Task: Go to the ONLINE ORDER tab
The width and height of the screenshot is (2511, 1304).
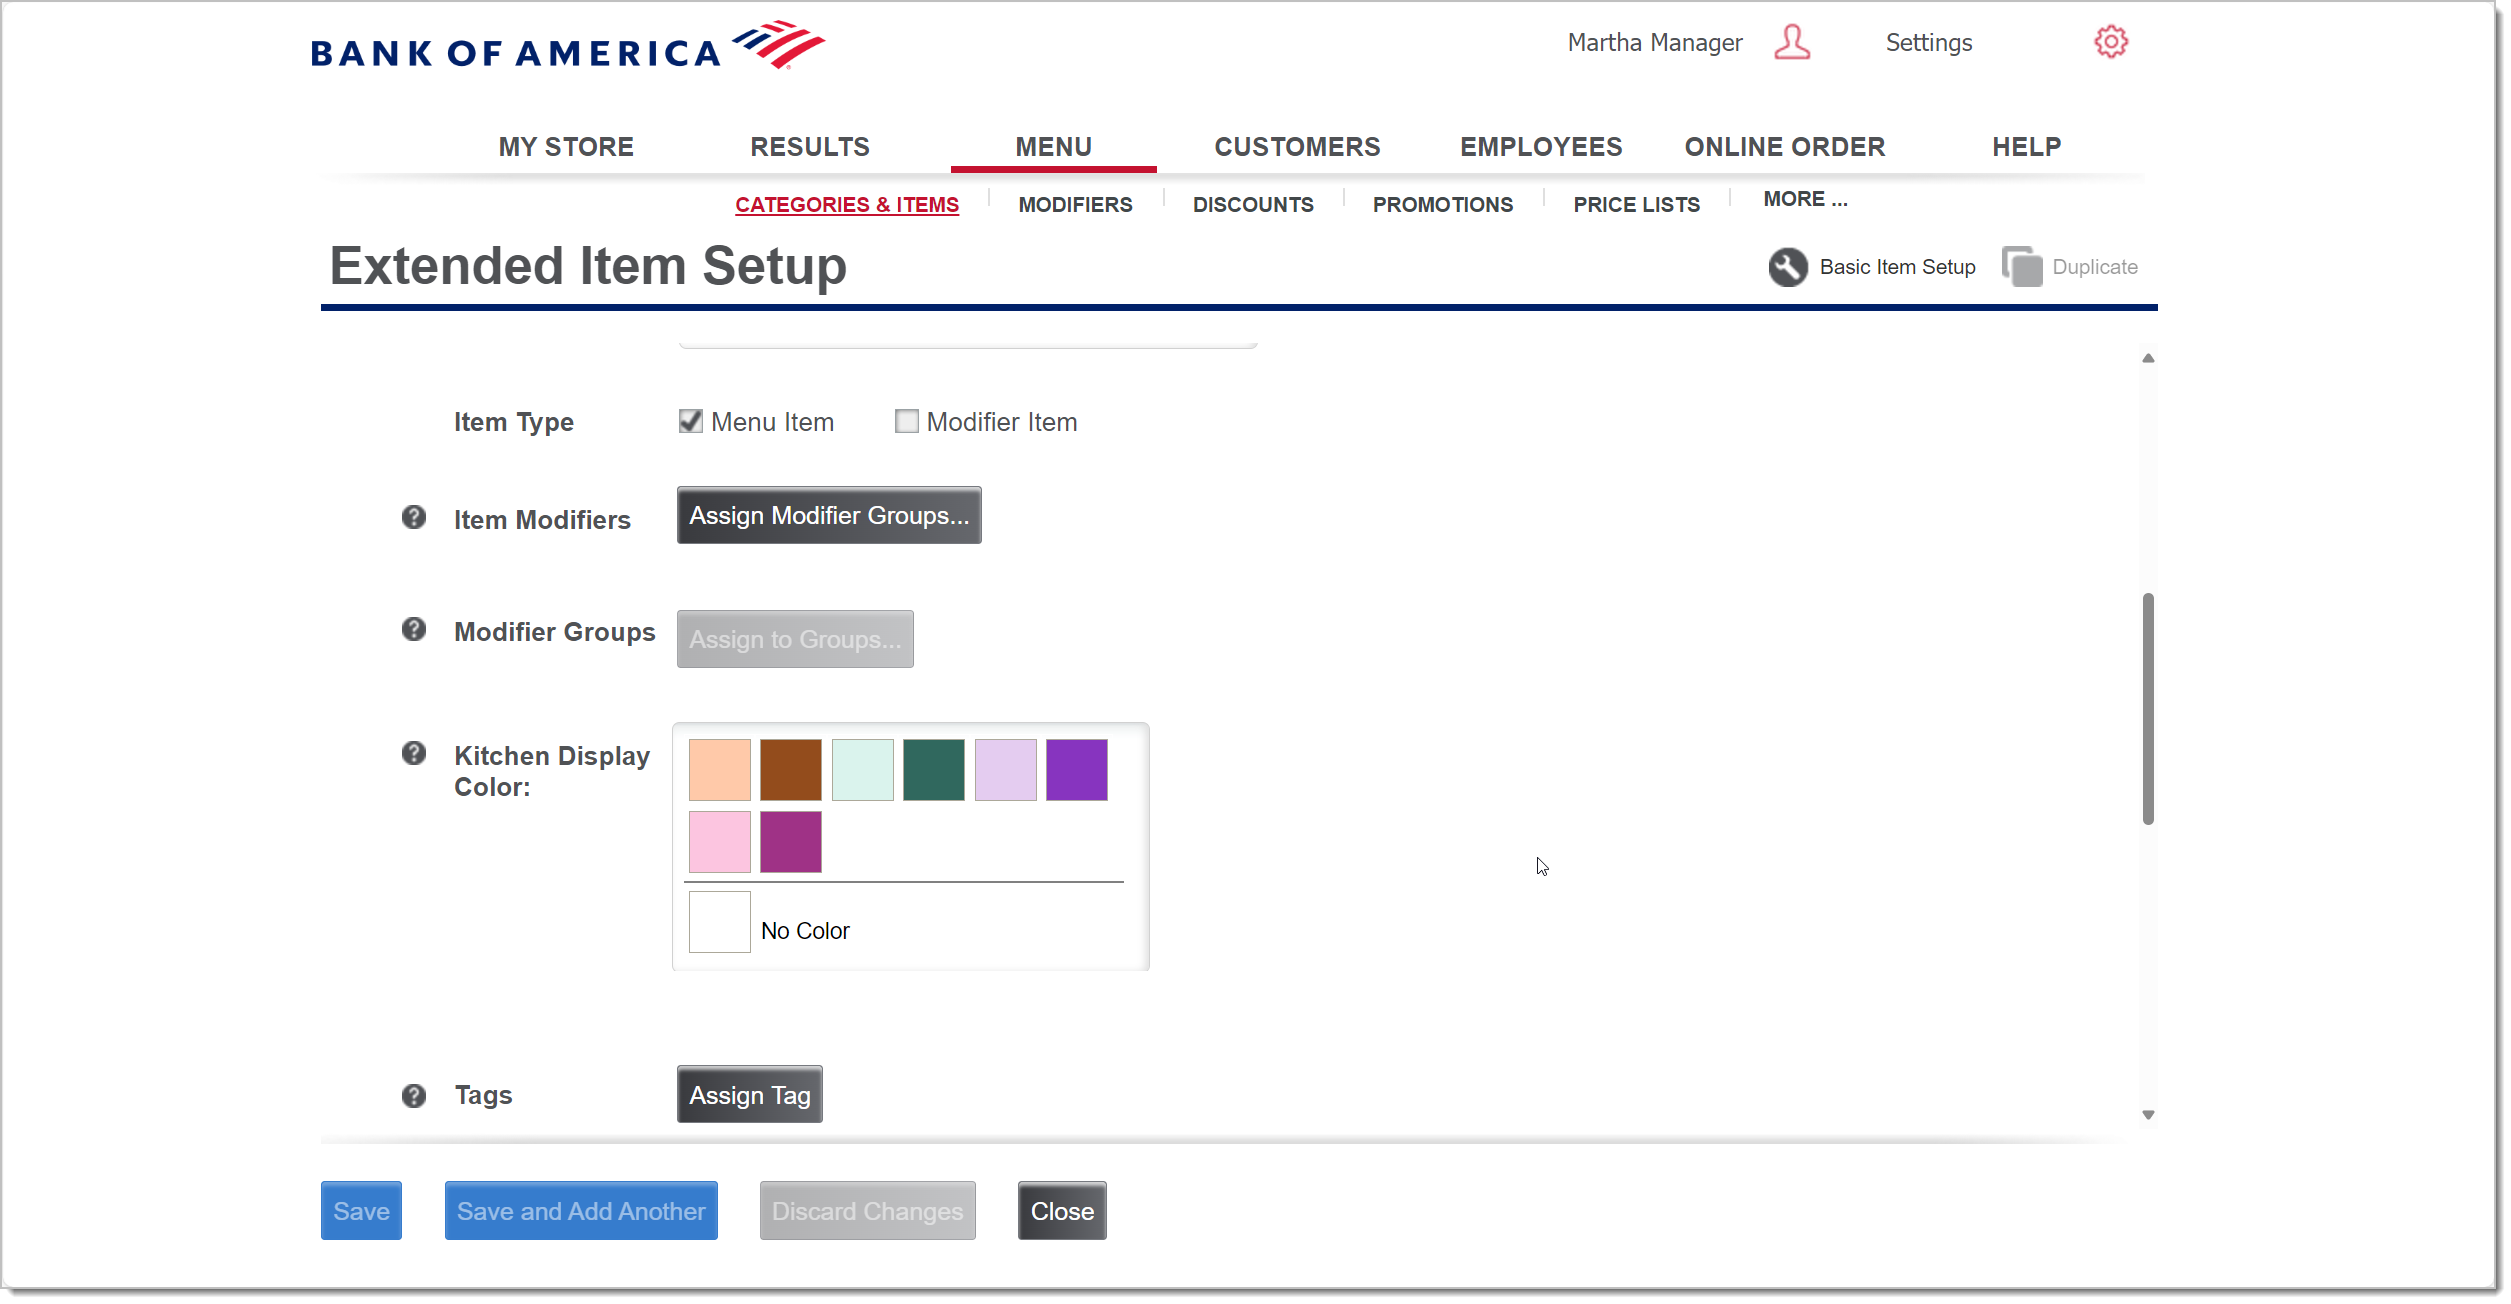Action: pyautogui.click(x=1785, y=147)
